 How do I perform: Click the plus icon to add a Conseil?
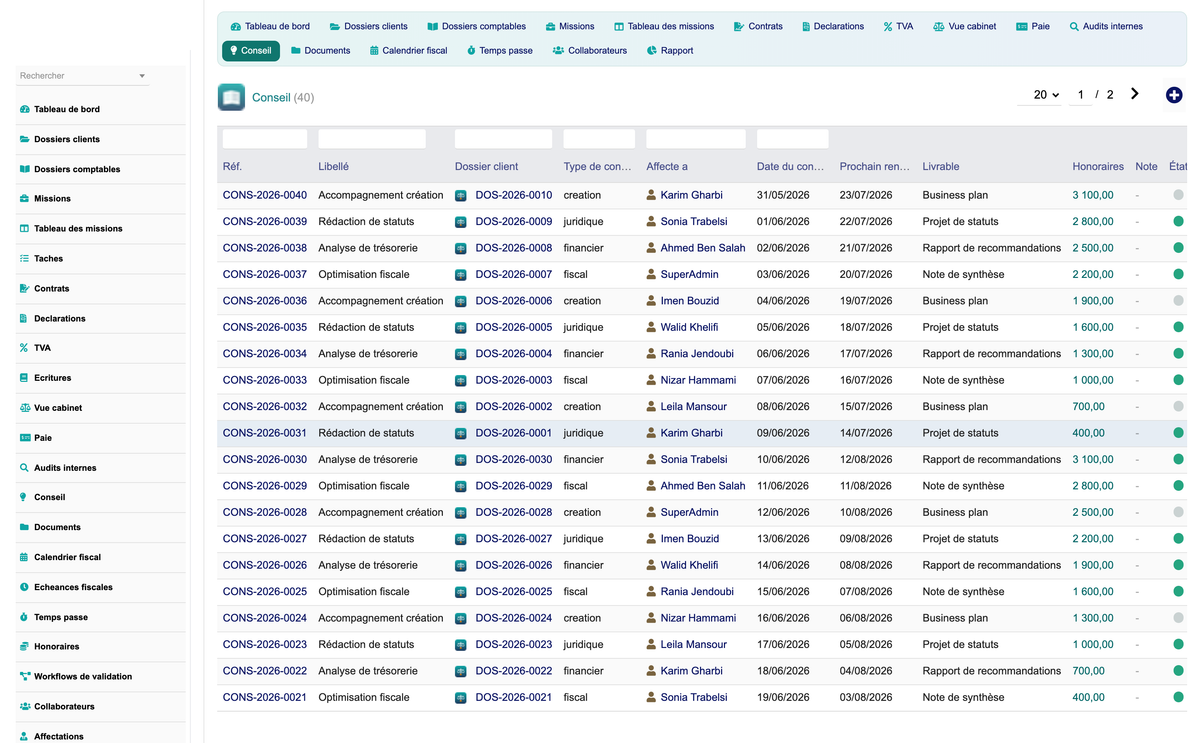tap(1174, 95)
